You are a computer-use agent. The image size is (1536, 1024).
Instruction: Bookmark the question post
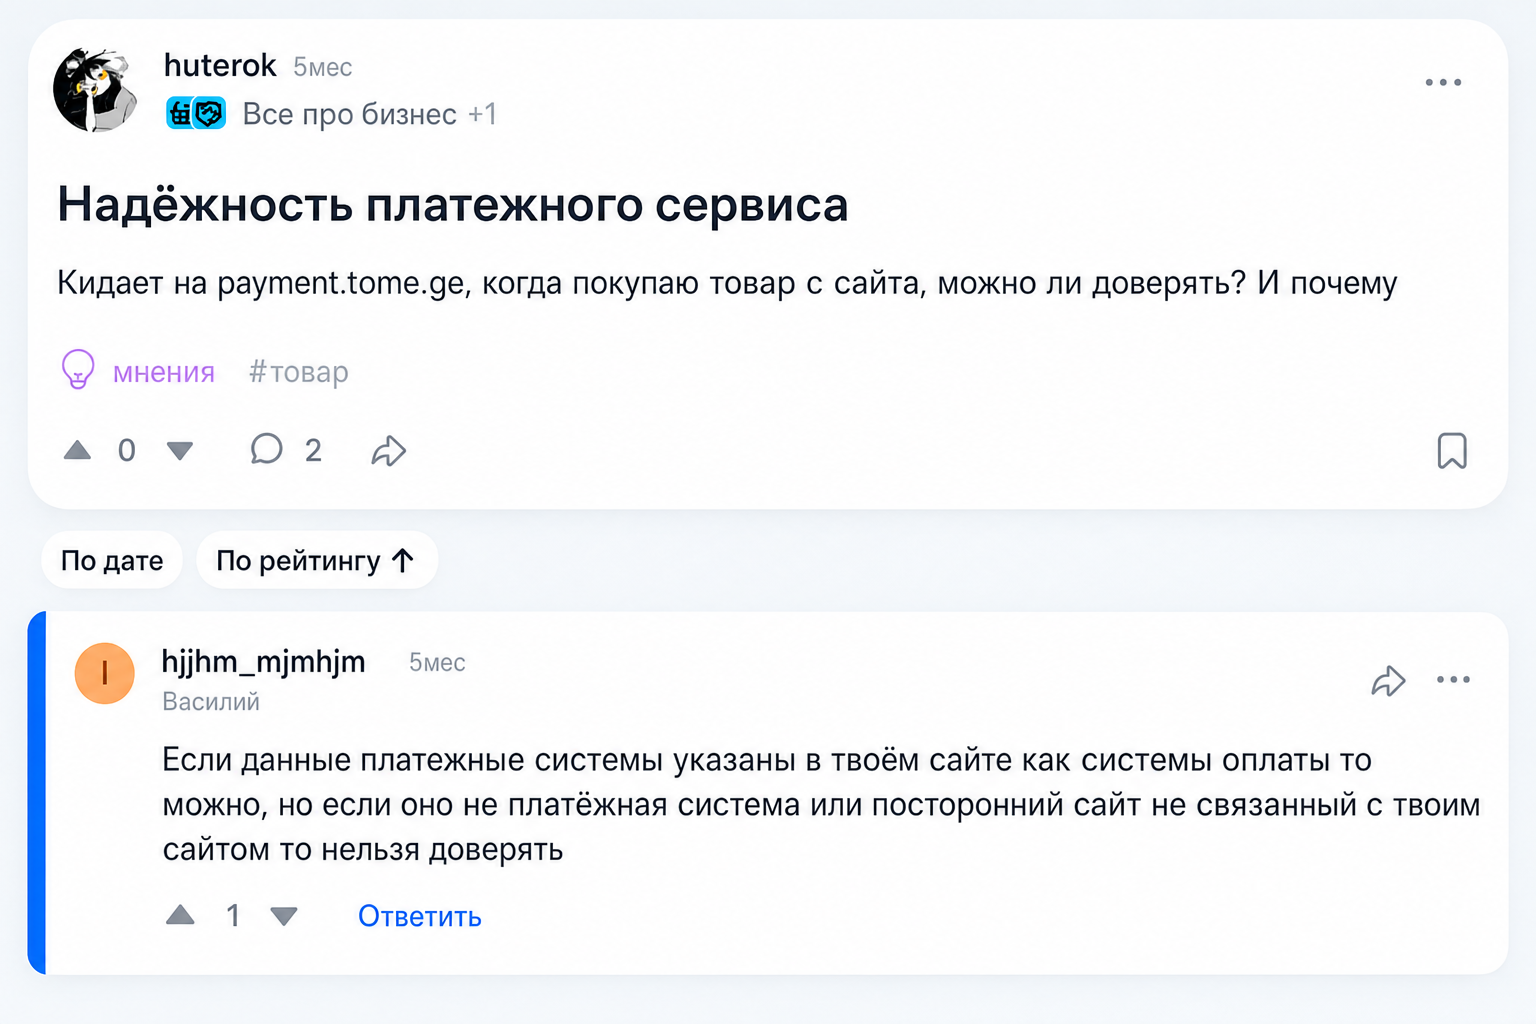click(1452, 451)
